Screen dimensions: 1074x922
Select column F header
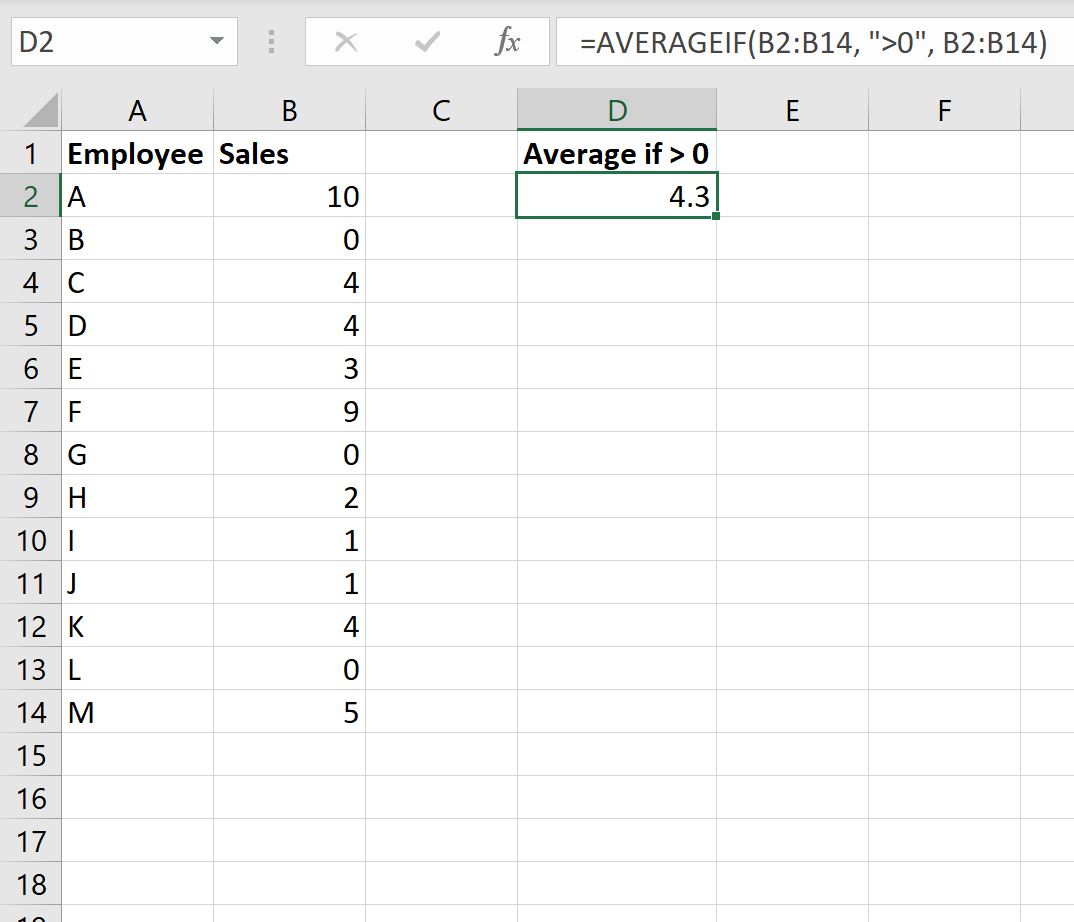(x=945, y=110)
